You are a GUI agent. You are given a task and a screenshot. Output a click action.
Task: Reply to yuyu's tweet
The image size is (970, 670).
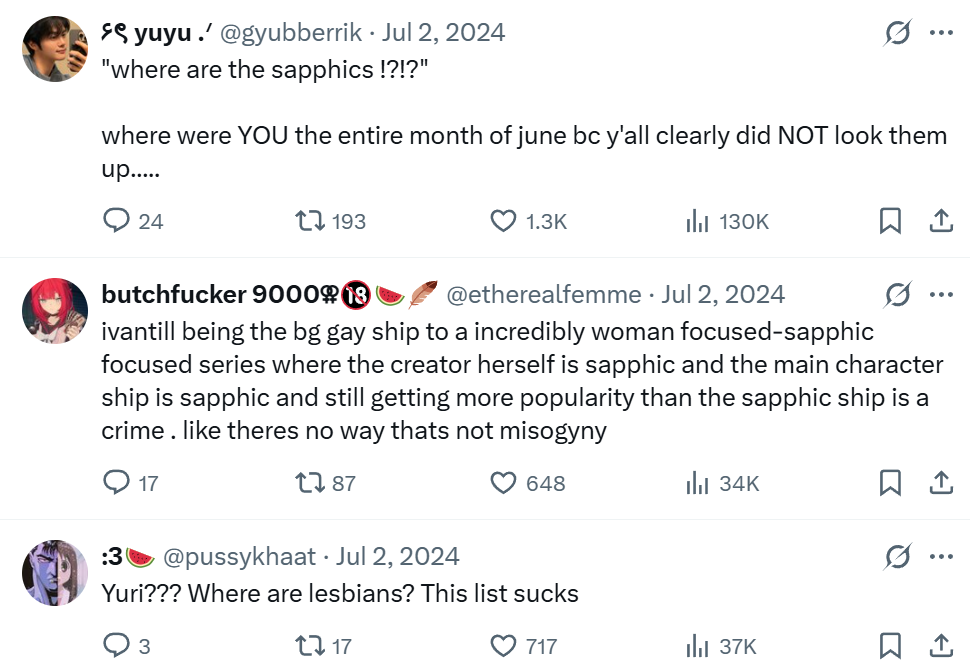coord(118,221)
